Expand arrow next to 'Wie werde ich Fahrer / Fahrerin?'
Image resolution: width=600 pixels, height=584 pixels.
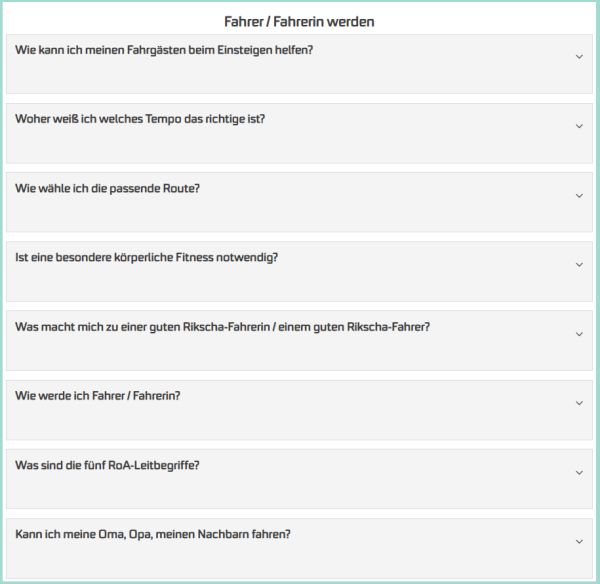pos(579,403)
